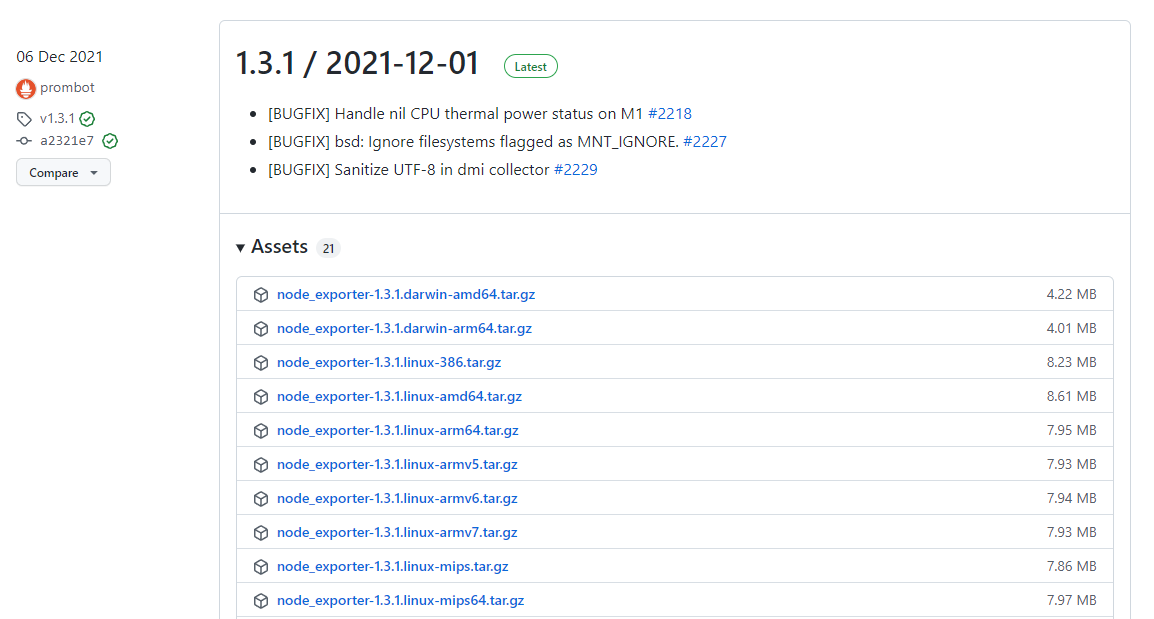This screenshot has width=1154, height=619.
Task: Open the prombot user profile link
Action: 67,88
